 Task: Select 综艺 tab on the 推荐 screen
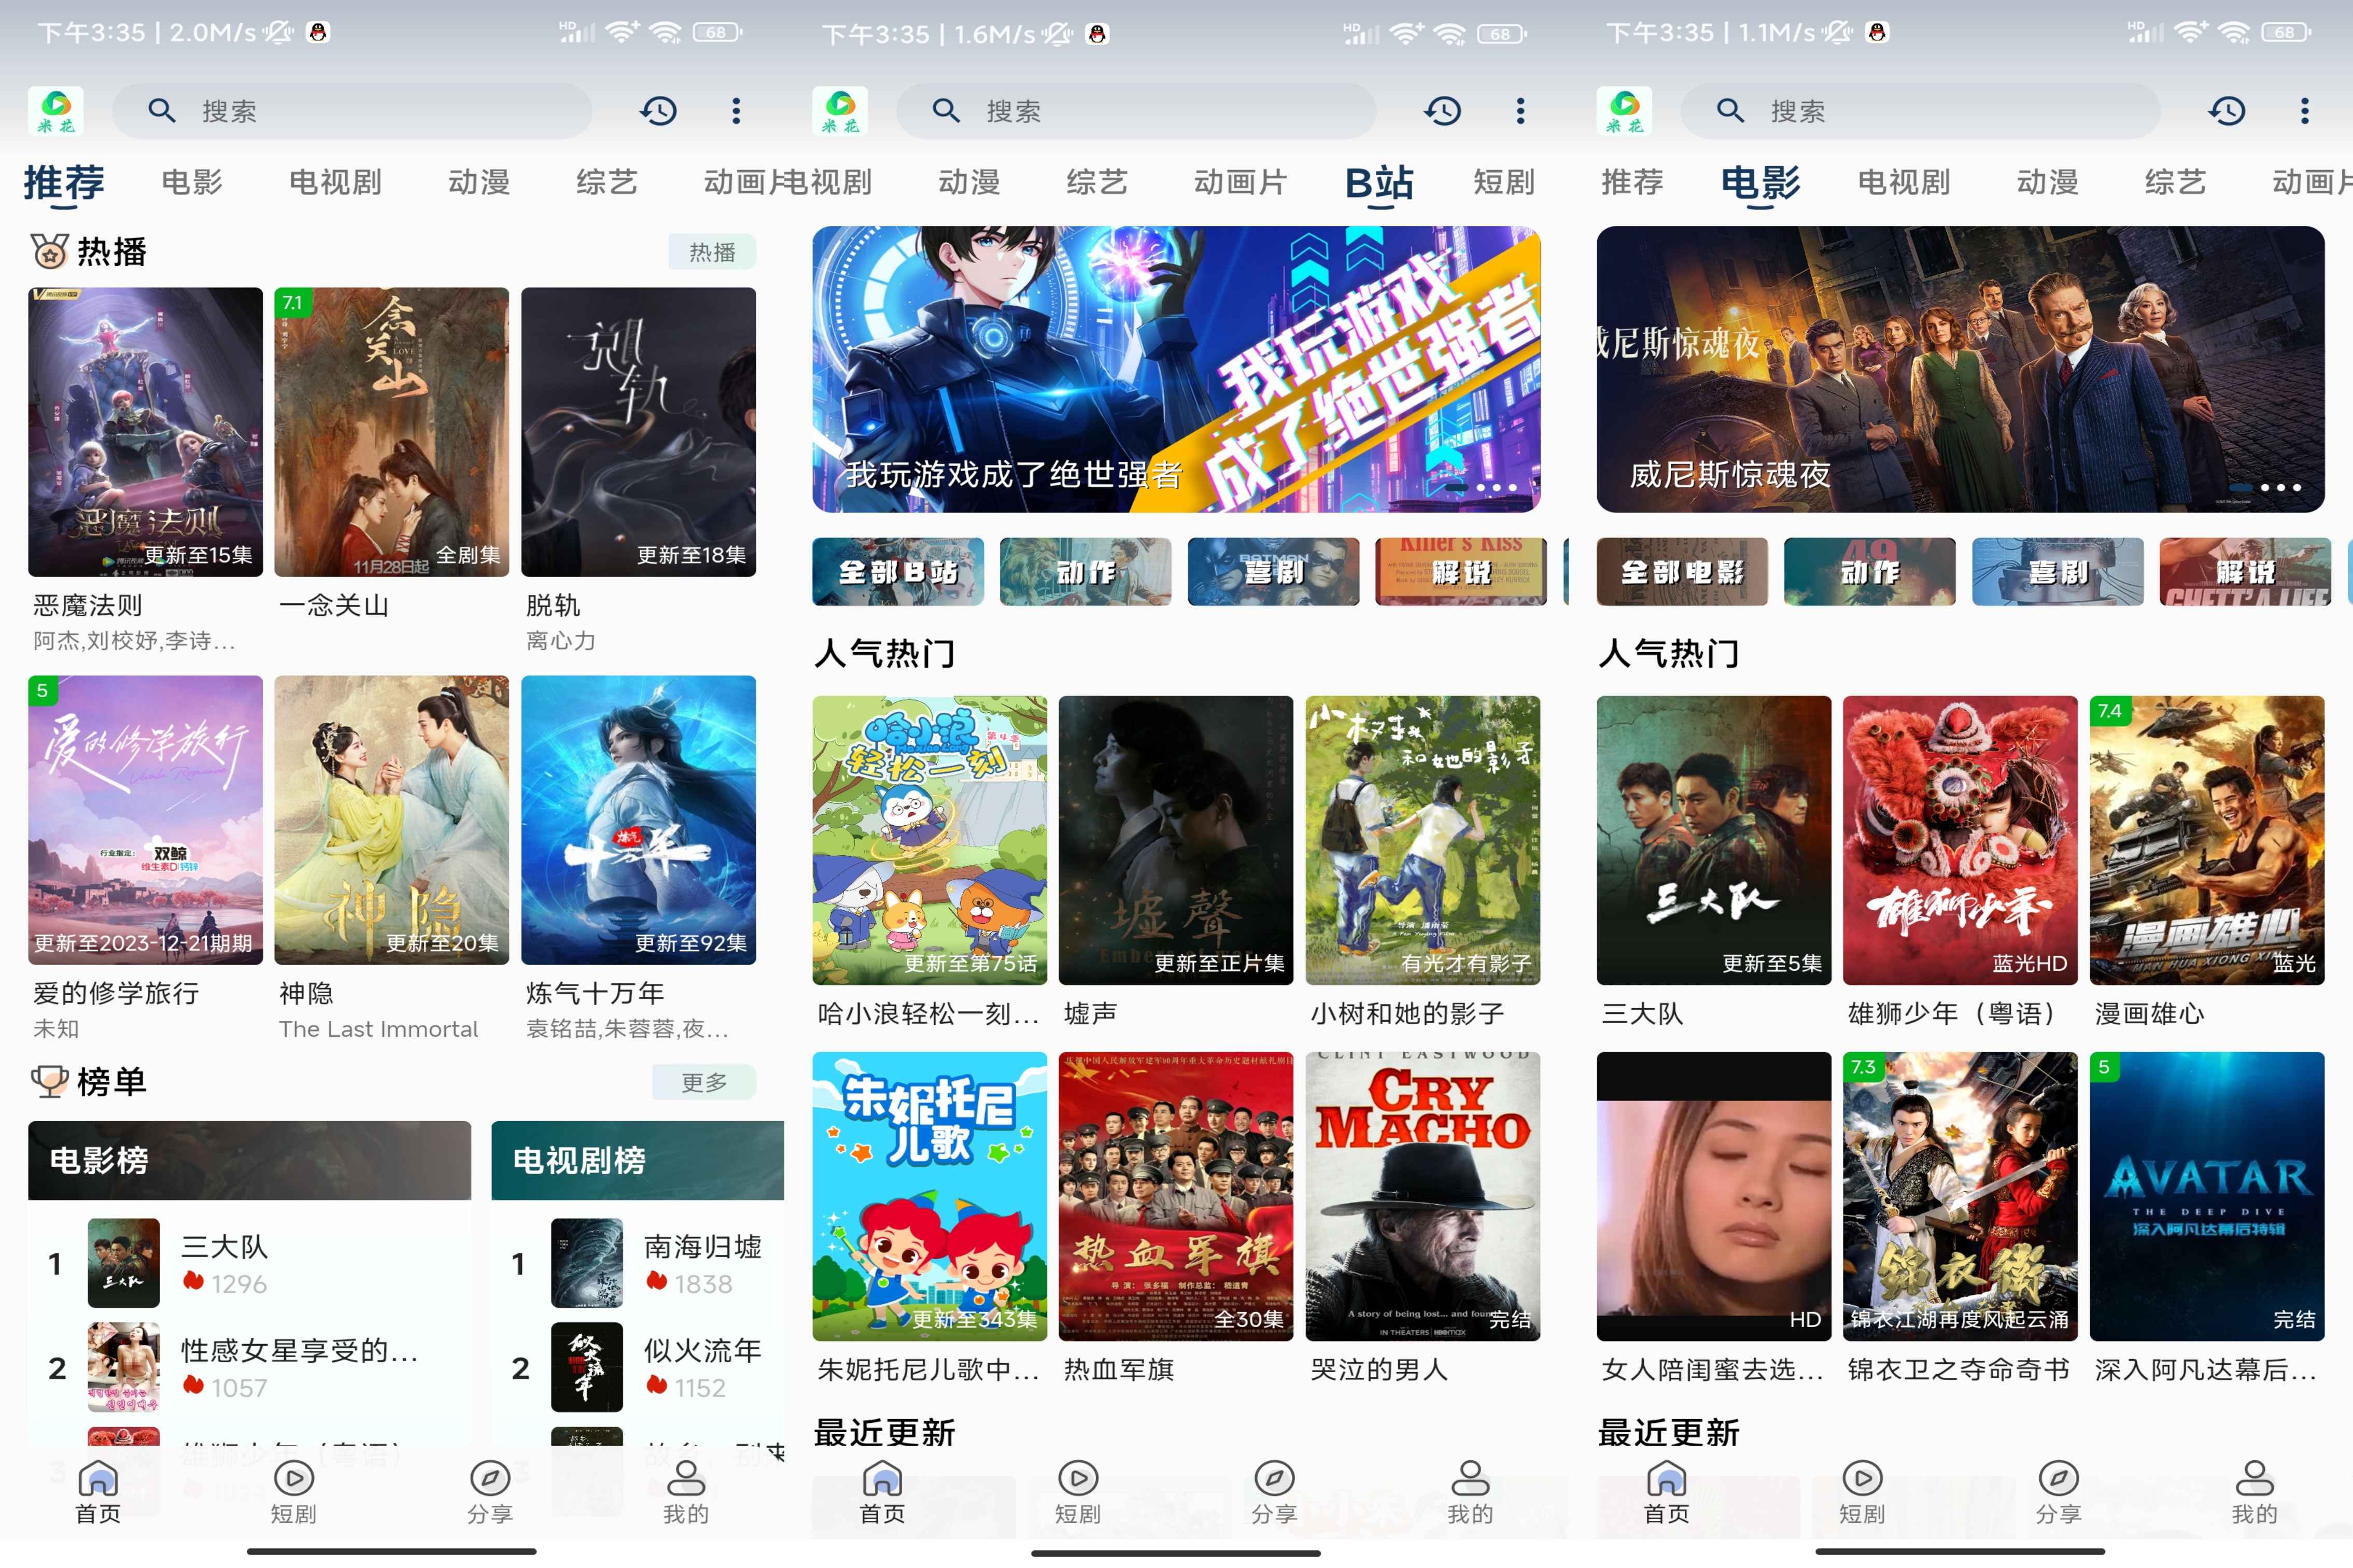pos(606,182)
